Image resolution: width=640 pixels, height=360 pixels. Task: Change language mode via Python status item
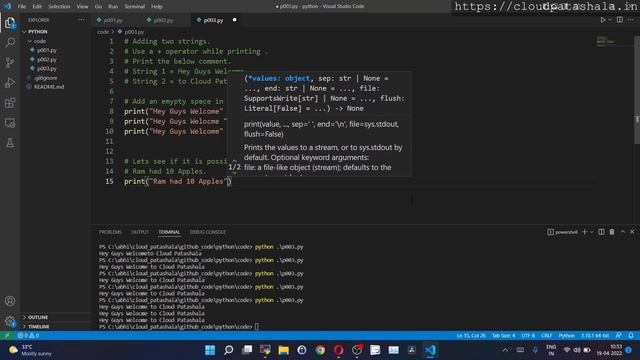[567, 336]
